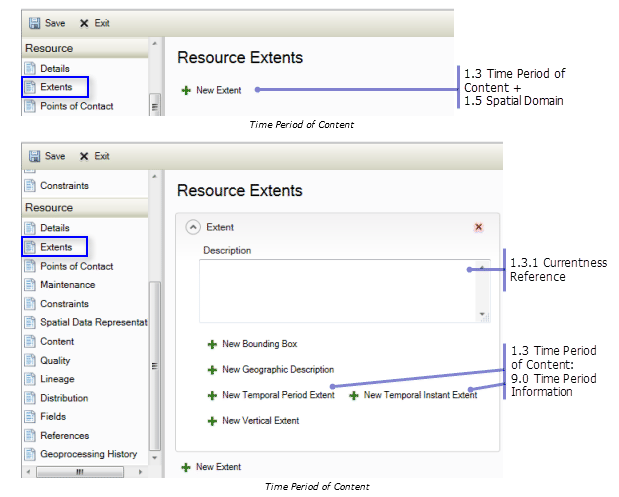Screen dimensions: 619x497
Task: Click lower sidebar vertical scrollbar thumb
Action: tap(155, 366)
